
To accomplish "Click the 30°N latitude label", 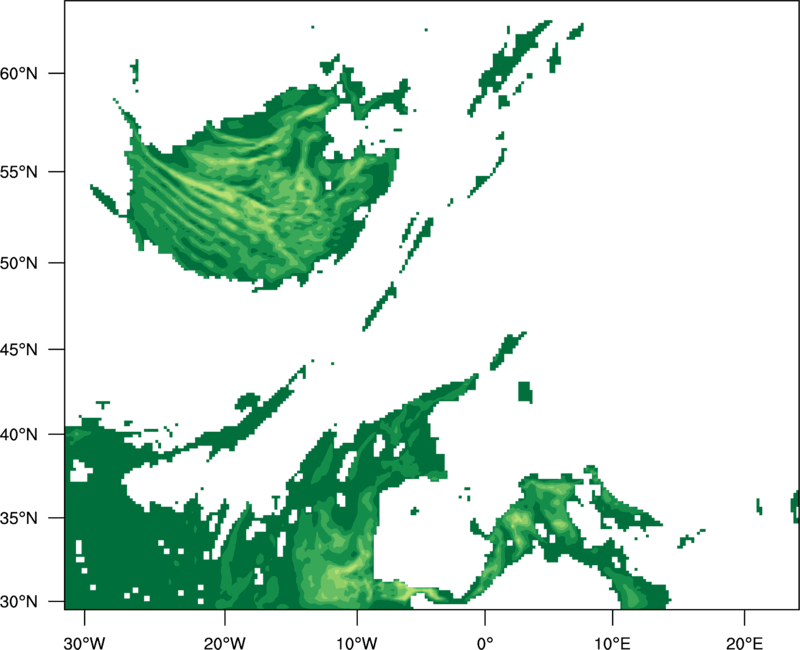I will [19, 602].
